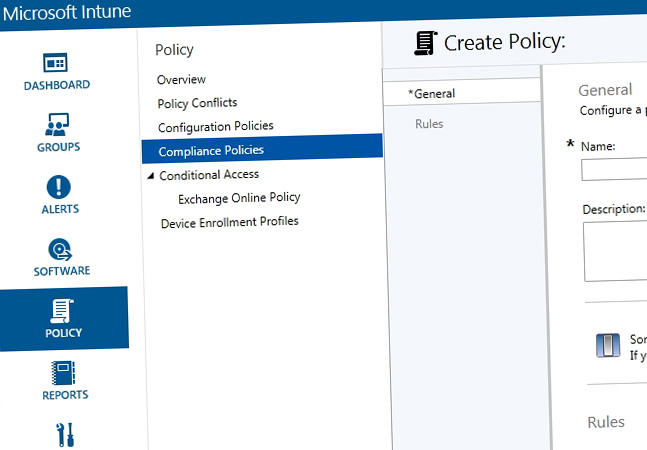
Task: Open Conditional Access section
Action: point(209,175)
